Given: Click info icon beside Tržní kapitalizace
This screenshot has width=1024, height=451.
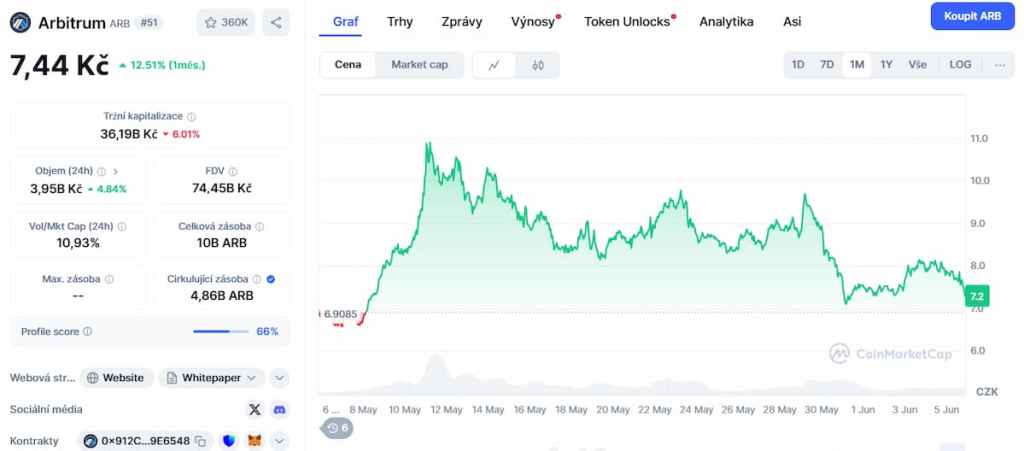Looking at the screenshot, I should pyautogui.click(x=192, y=117).
